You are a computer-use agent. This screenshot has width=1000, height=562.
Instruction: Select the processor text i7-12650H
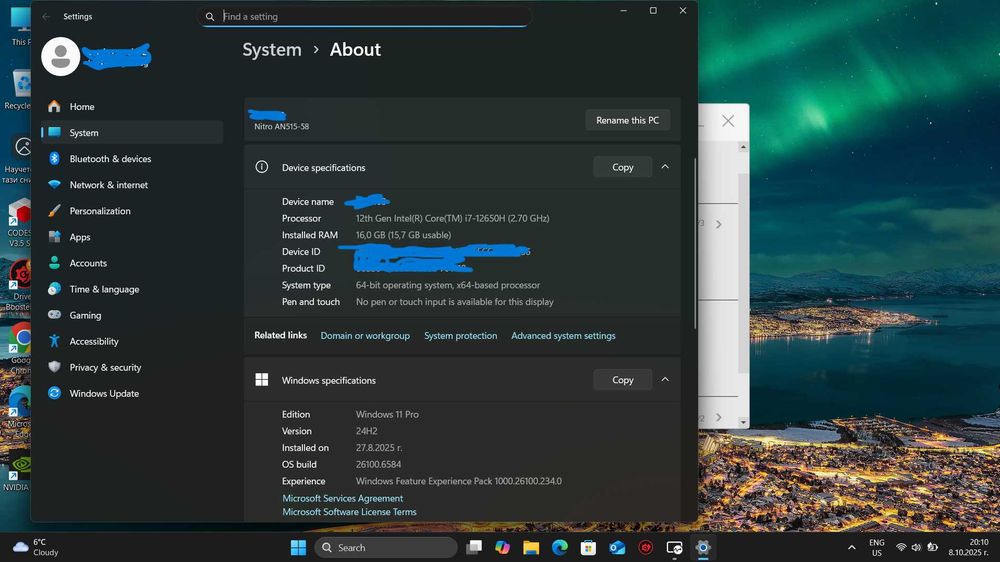pyautogui.click(x=452, y=218)
